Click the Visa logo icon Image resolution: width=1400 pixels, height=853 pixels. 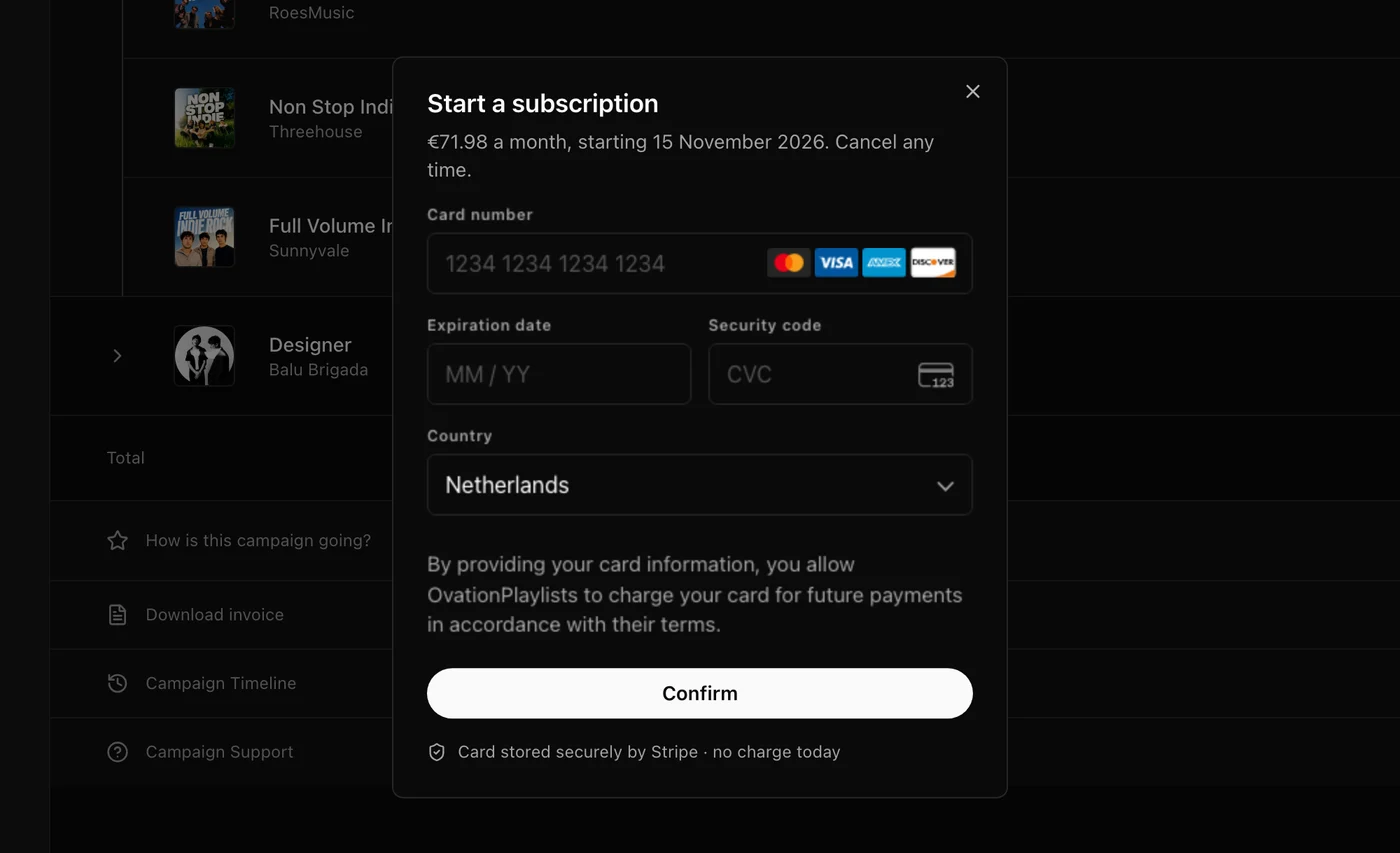(x=836, y=263)
